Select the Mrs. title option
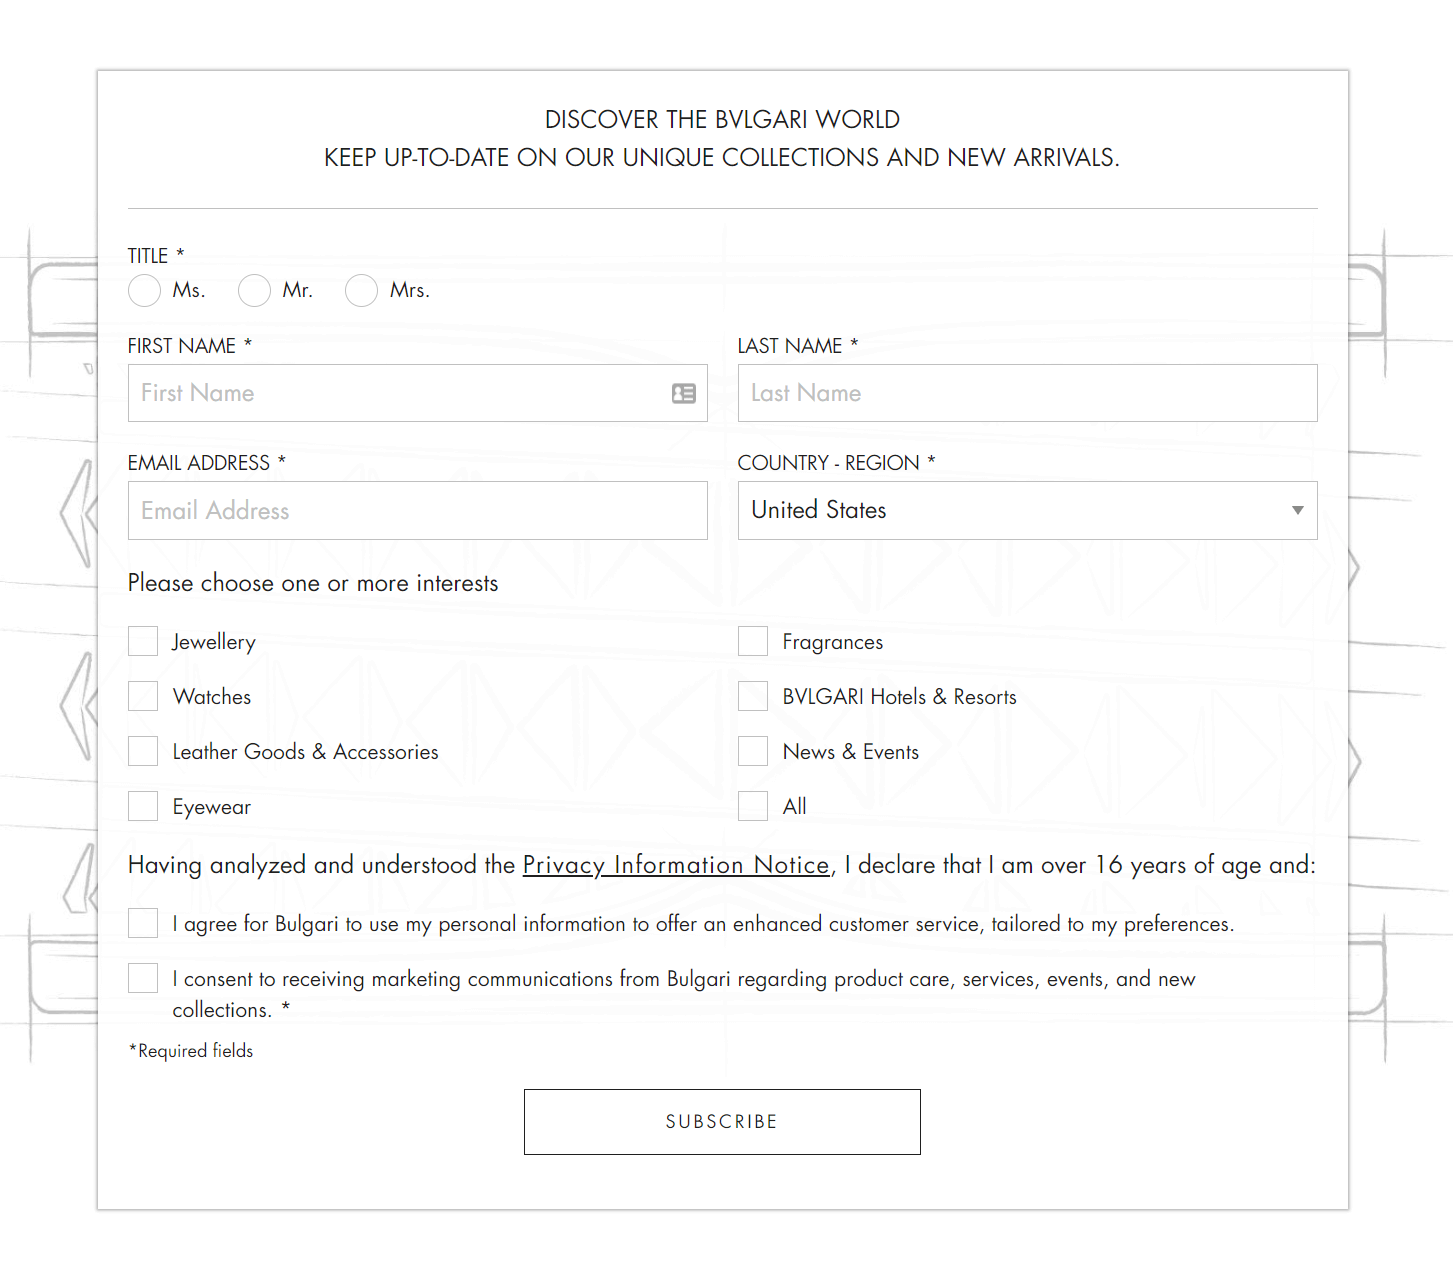Image resolution: width=1453 pixels, height=1280 pixels. [x=362, y=291]
